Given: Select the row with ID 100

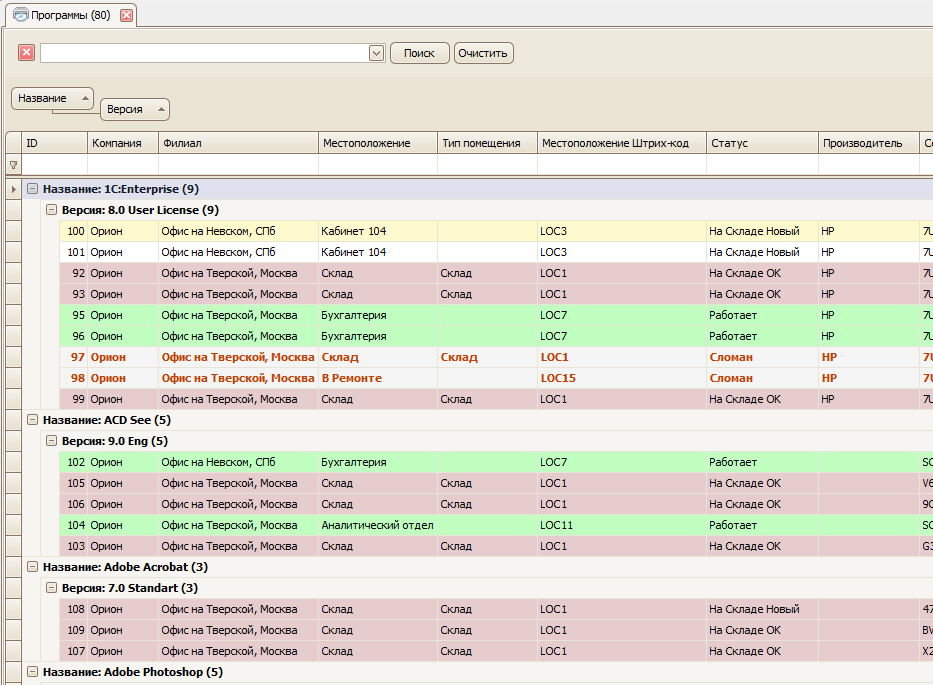Looking at the screenshot, I should point(496,231).
